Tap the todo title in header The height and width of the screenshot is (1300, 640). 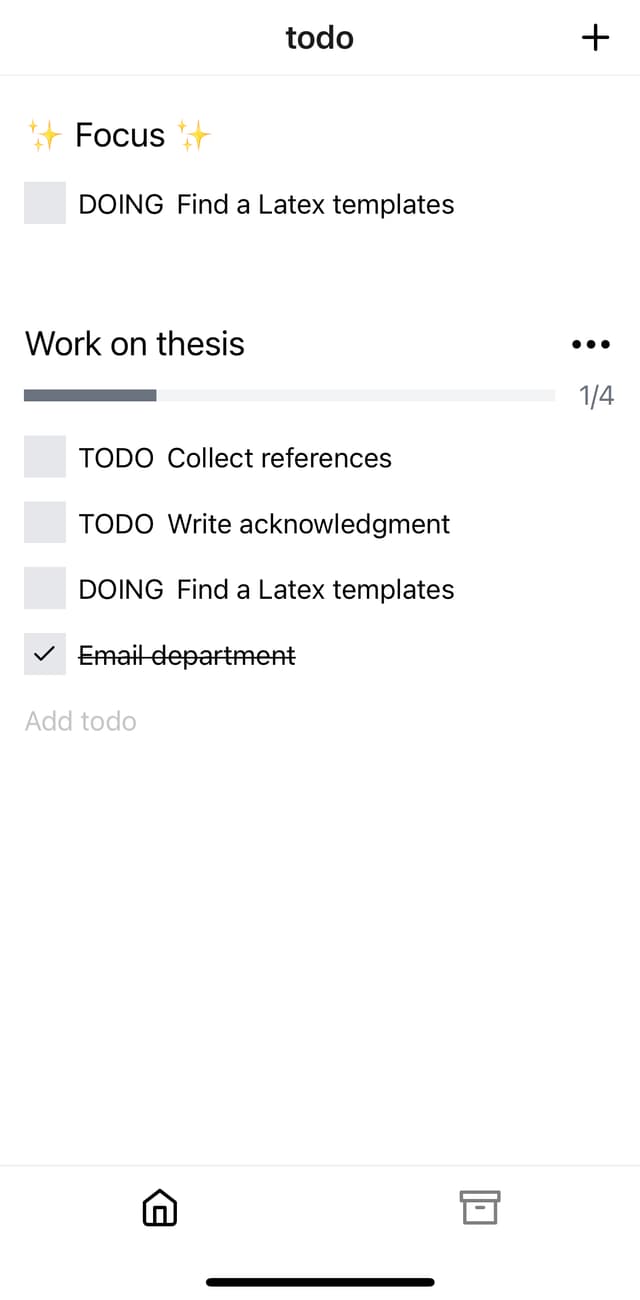(x=319, y=38)
